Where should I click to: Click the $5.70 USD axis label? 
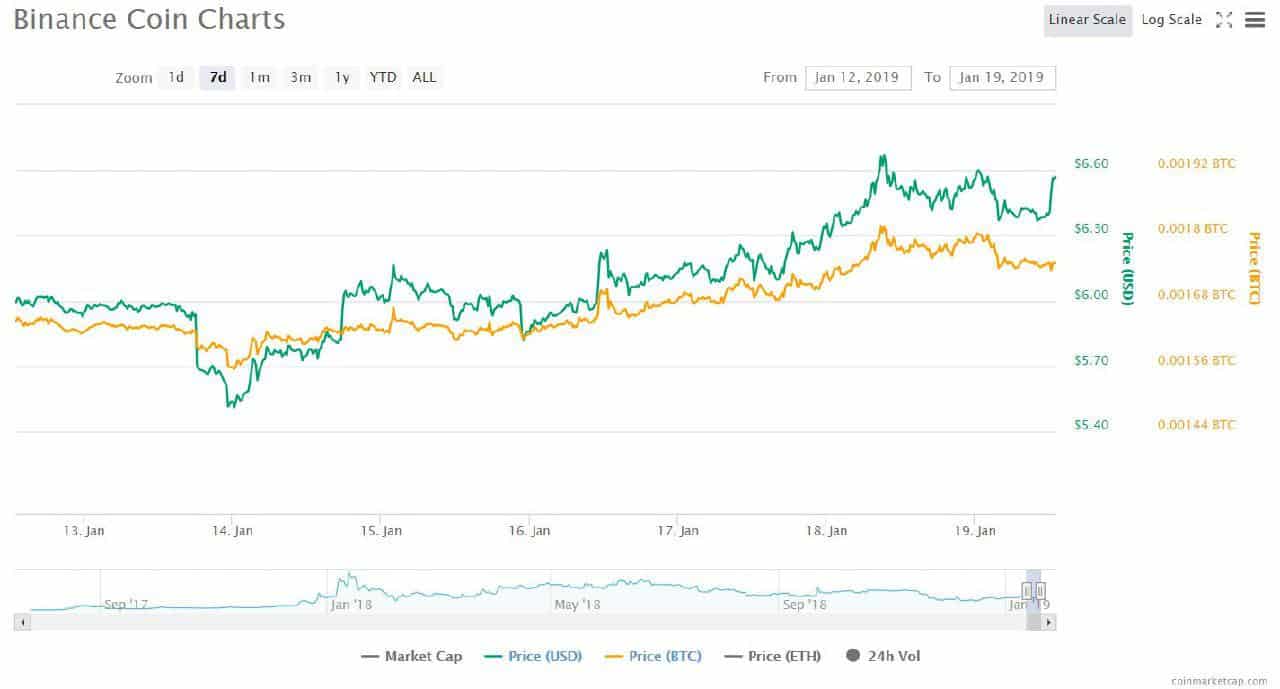click(1089, 360)
